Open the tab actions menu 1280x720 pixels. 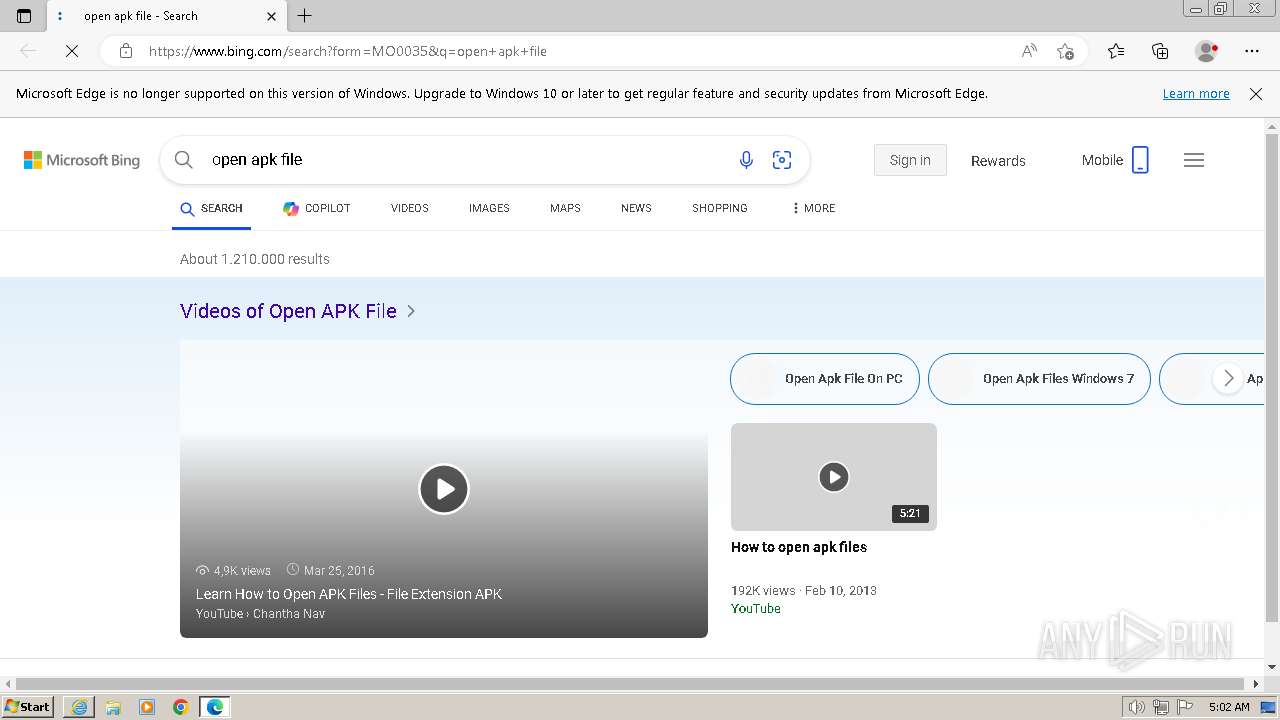click(x=24, y=16)
